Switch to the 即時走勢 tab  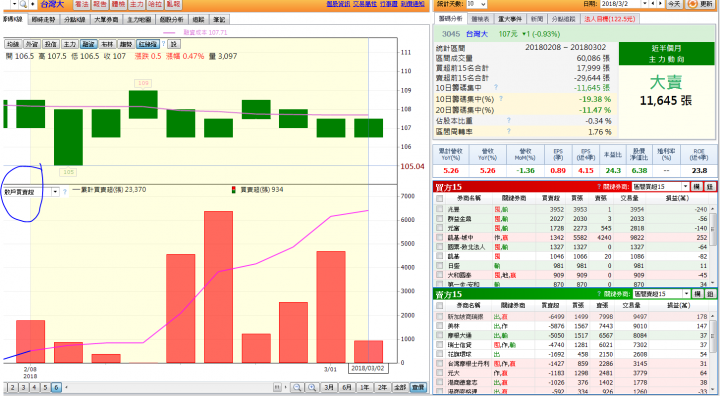point(43,20)
